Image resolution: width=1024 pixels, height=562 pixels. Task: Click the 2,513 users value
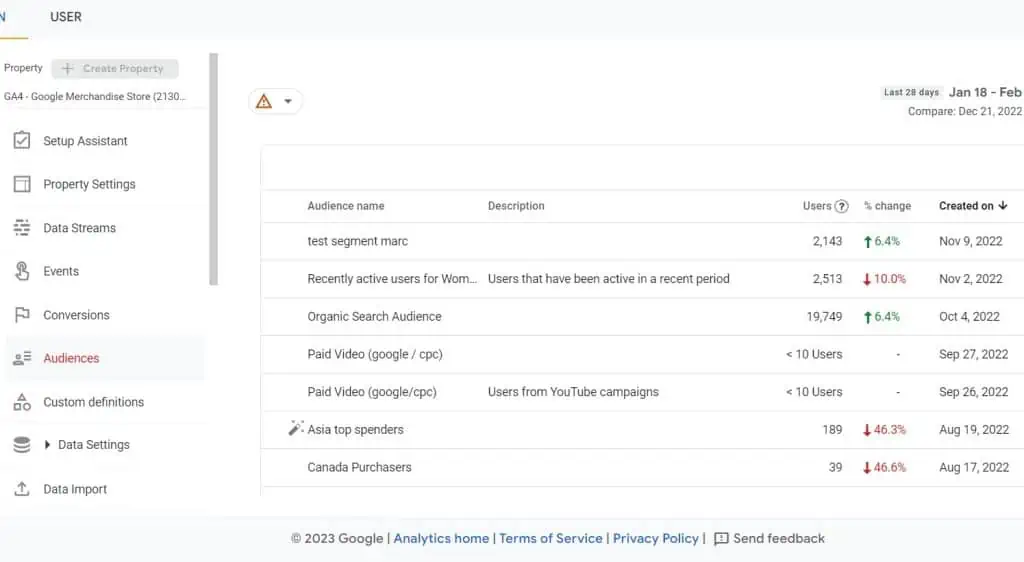point(827,279)
